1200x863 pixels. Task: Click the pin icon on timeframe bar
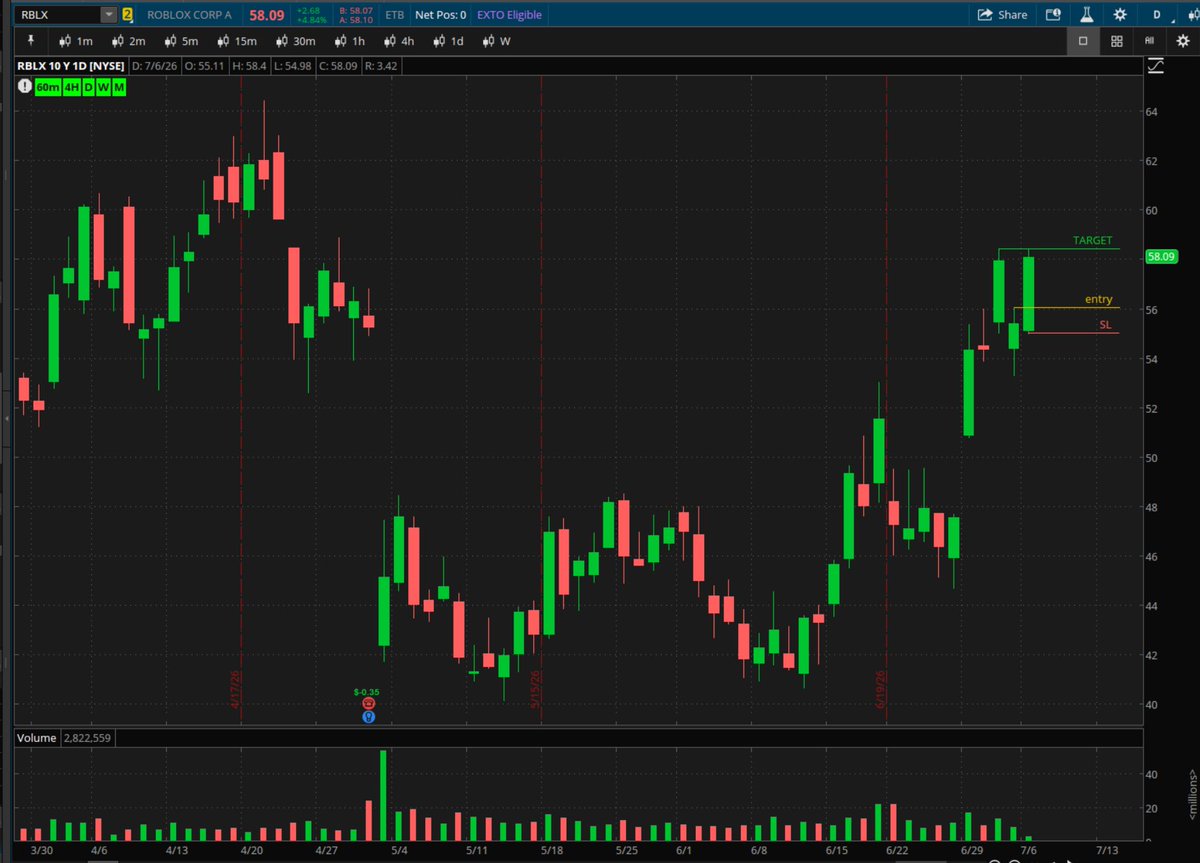pos(31,41)
